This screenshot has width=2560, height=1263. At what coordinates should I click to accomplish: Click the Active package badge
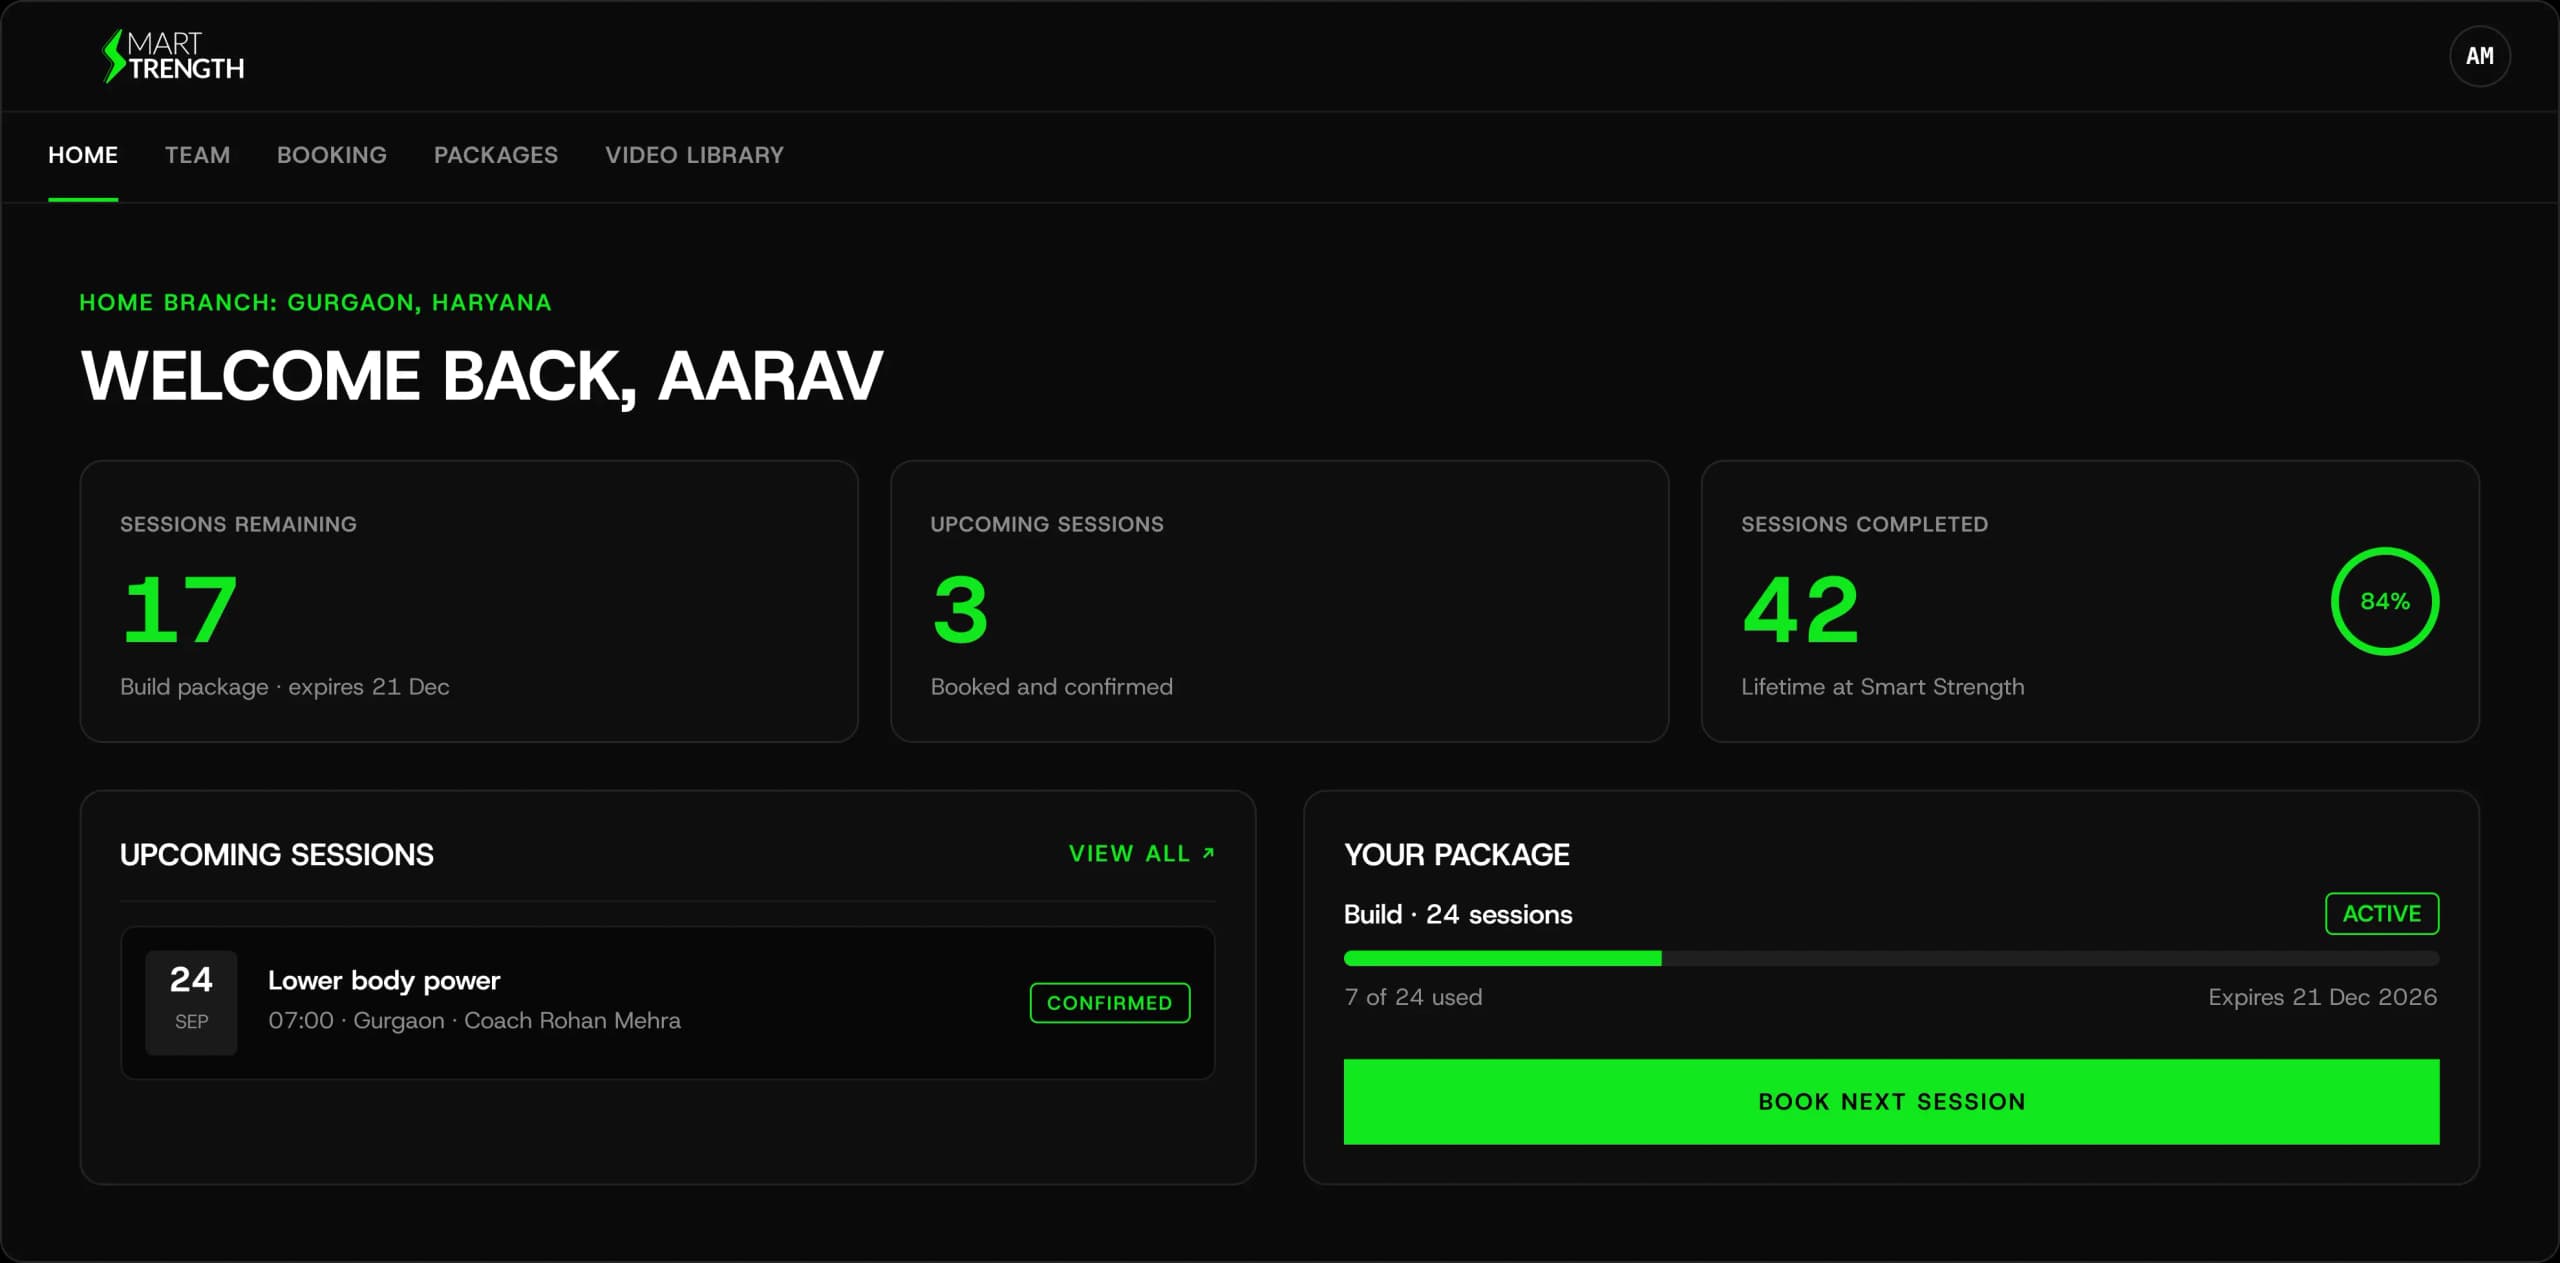click(2381, 913)
